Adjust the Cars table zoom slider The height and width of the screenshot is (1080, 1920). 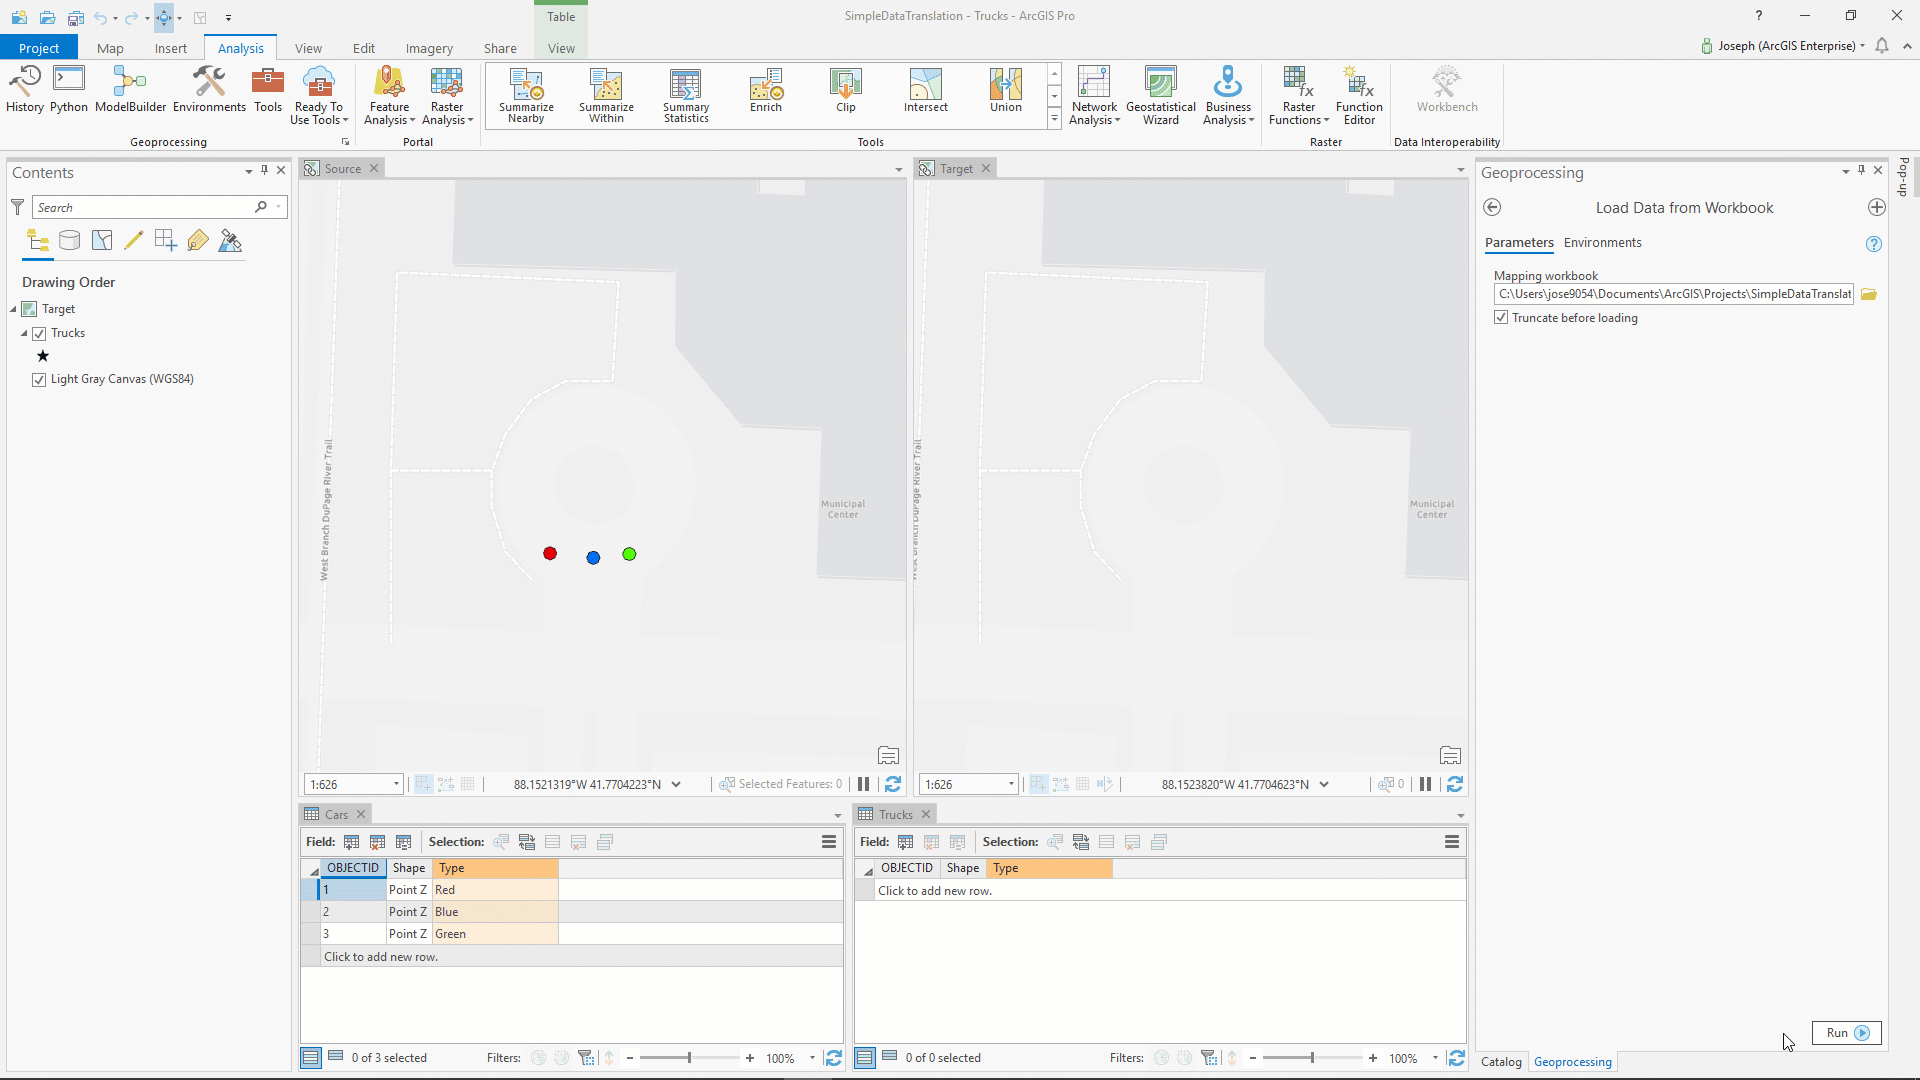coord(689,1058)
